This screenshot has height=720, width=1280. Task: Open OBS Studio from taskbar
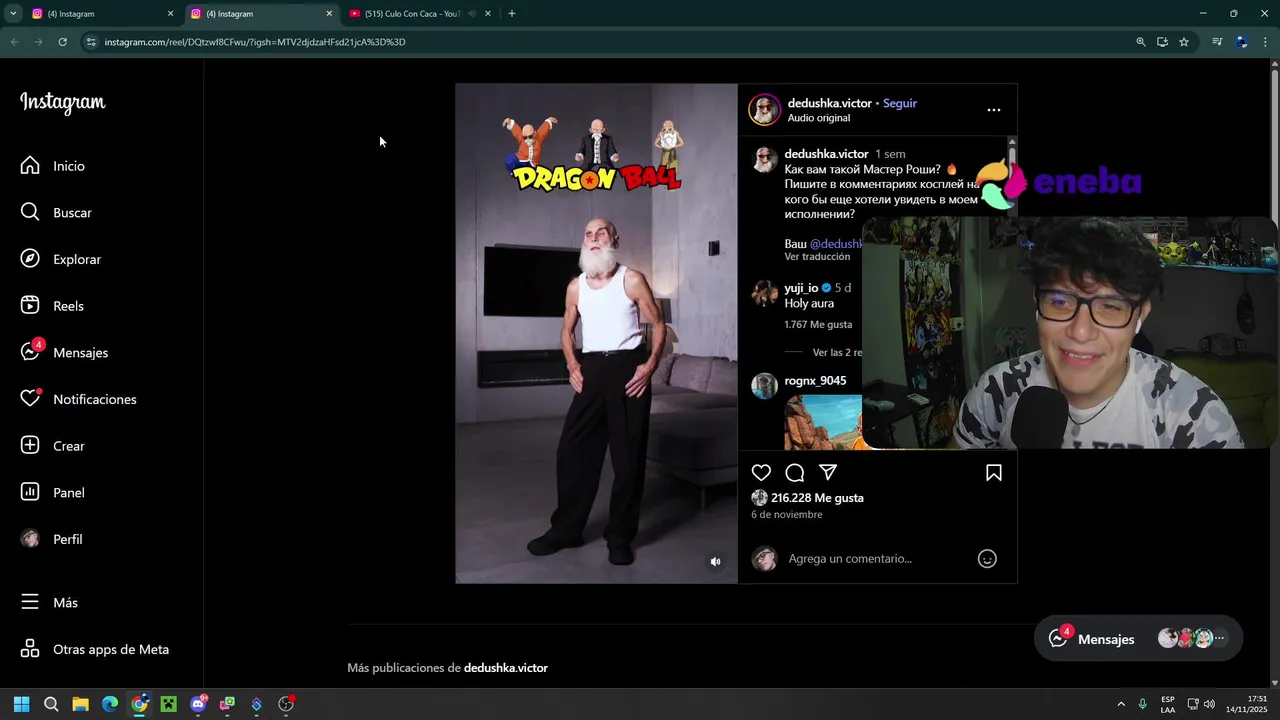tap(286, 704)
